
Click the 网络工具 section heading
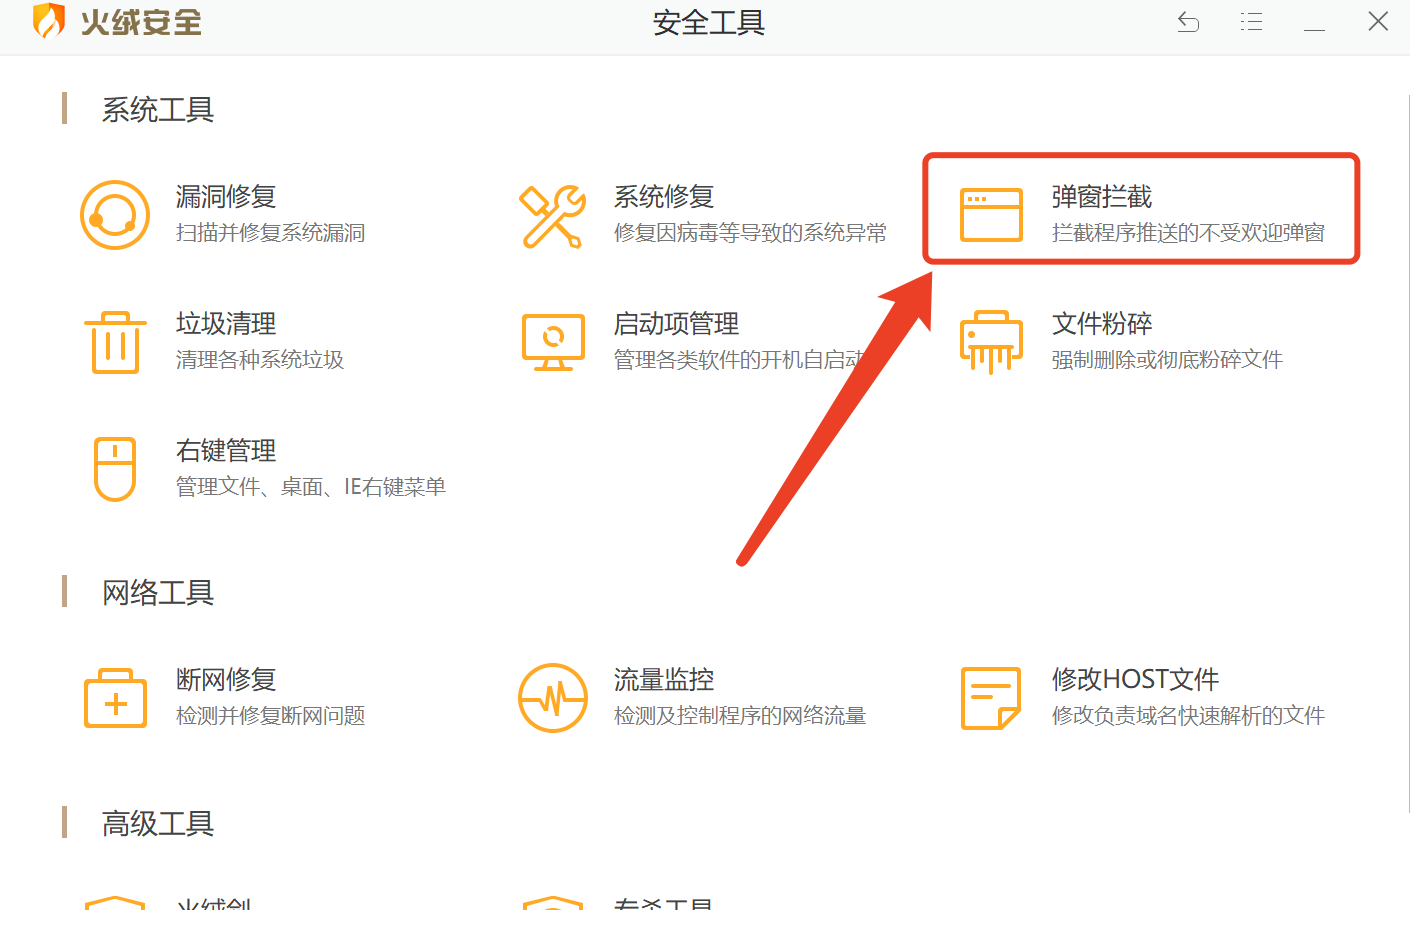click(x=158, y=593)
